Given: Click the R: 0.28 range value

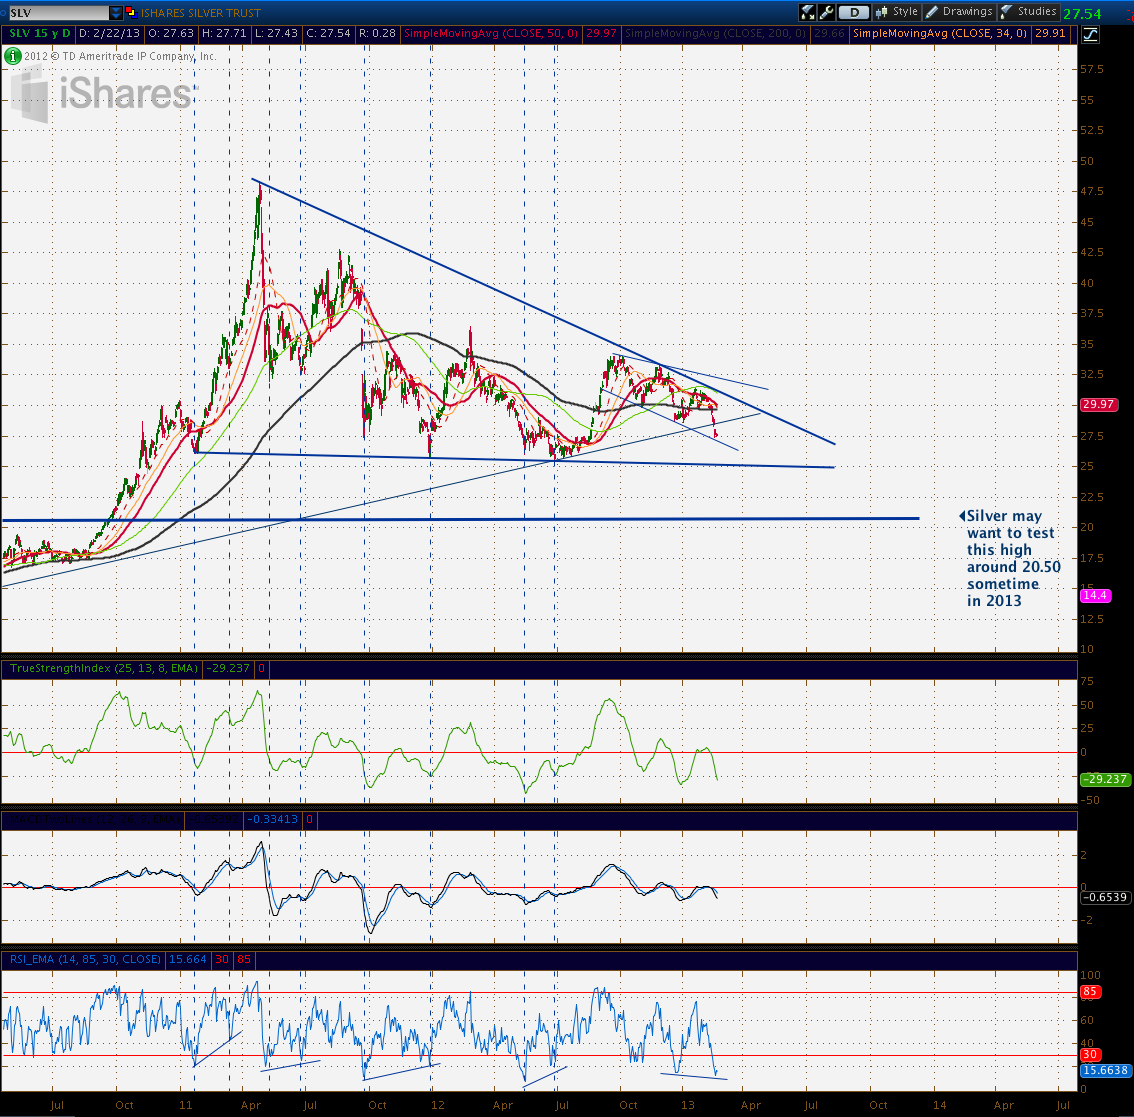Looking at the screenshot, I should coord(377,33).
